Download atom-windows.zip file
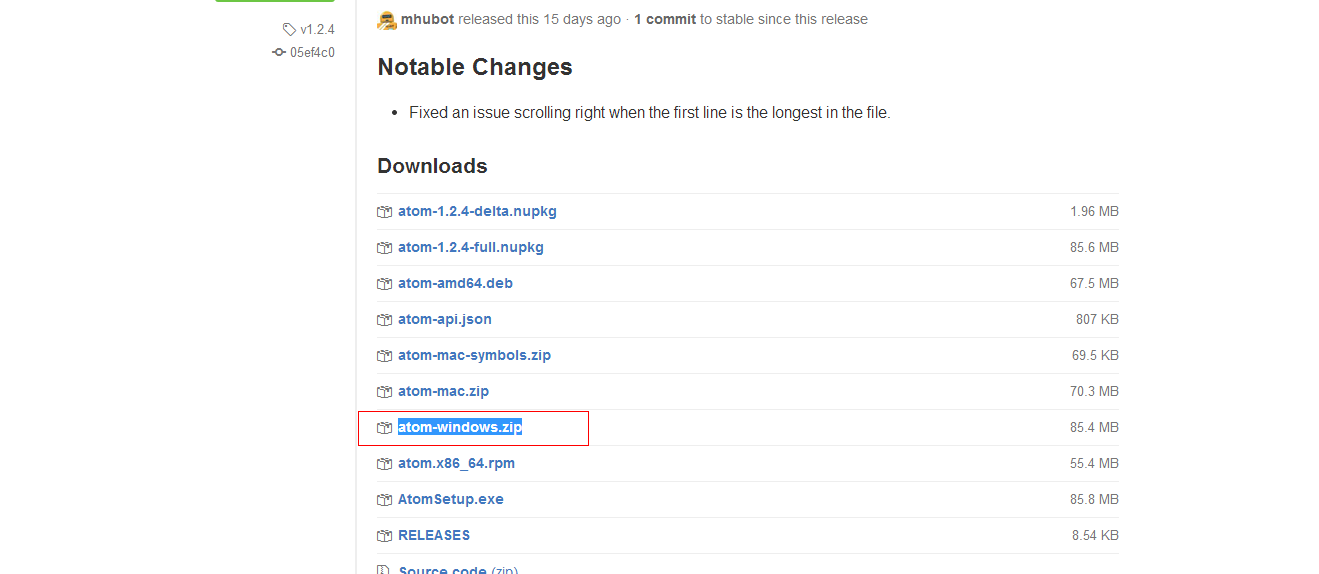This screenshot has height=574, width=1319. [460, 427]
